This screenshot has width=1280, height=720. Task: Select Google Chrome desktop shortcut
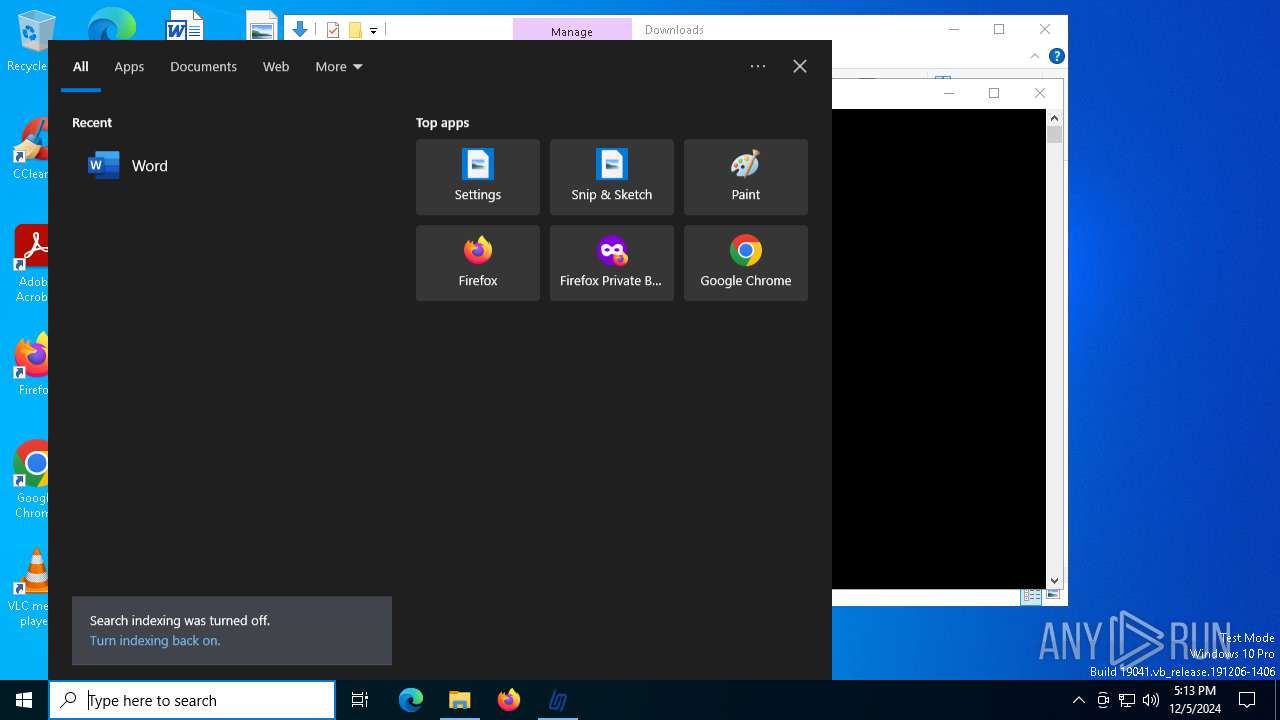(x=31, y=480)
